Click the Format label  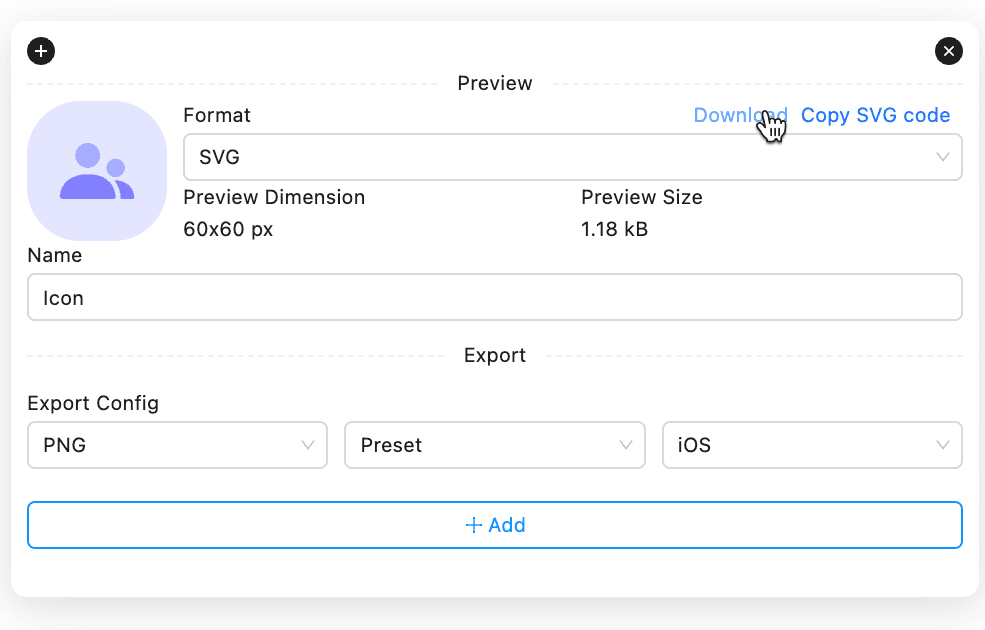point(217,115)
